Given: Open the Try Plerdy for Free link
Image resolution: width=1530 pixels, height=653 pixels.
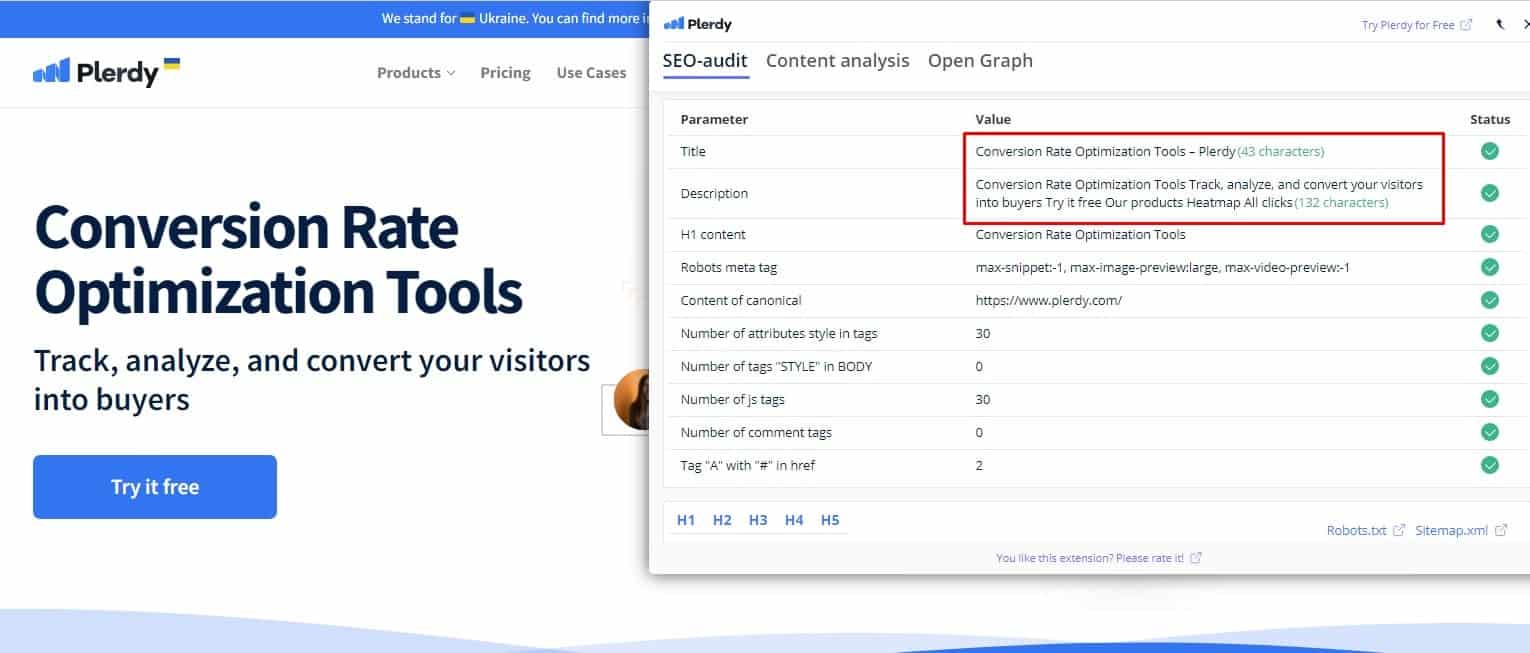Looking at the screenshot, I should 1416,25.
